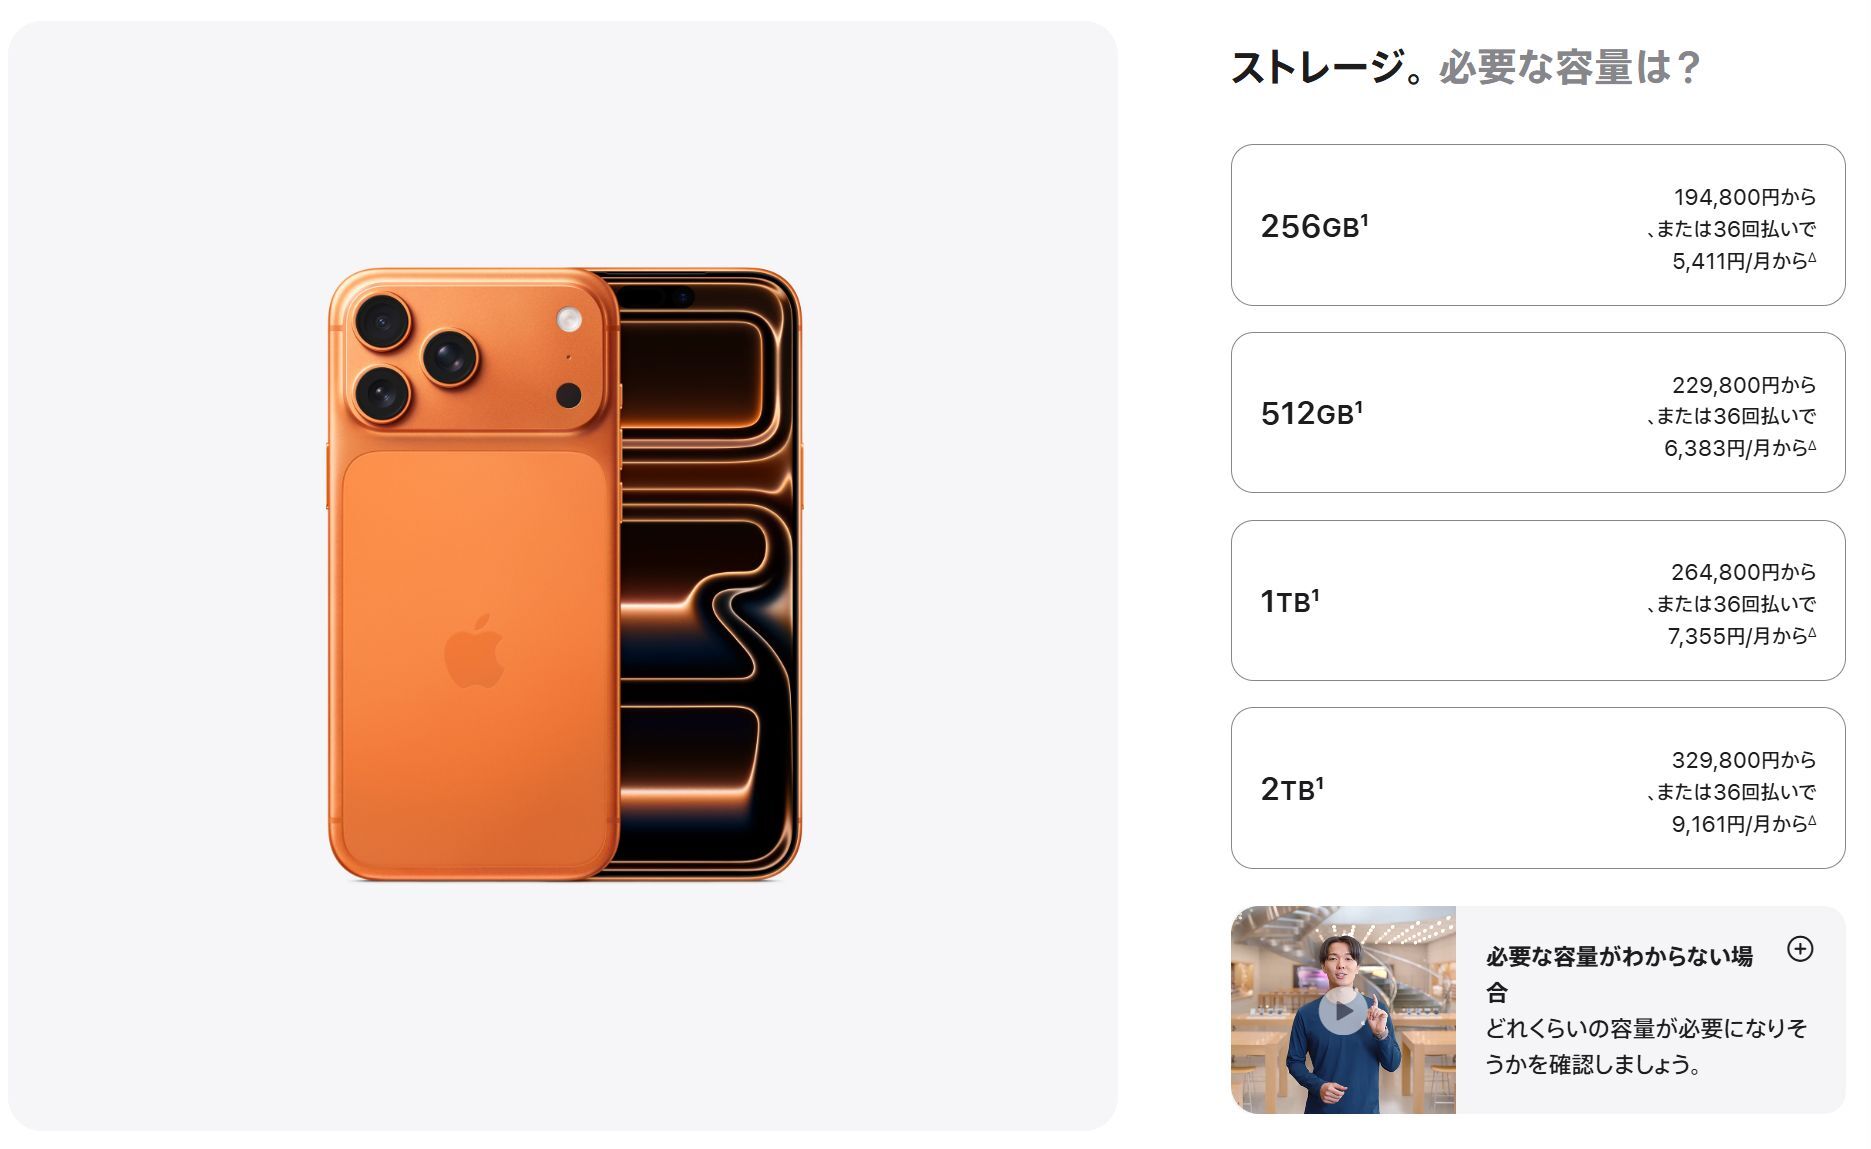This screenshot has width=1871, height=1149.
Task: Select the 256GB storage option
Action: pyautogui.click(x=1537, y=225)
